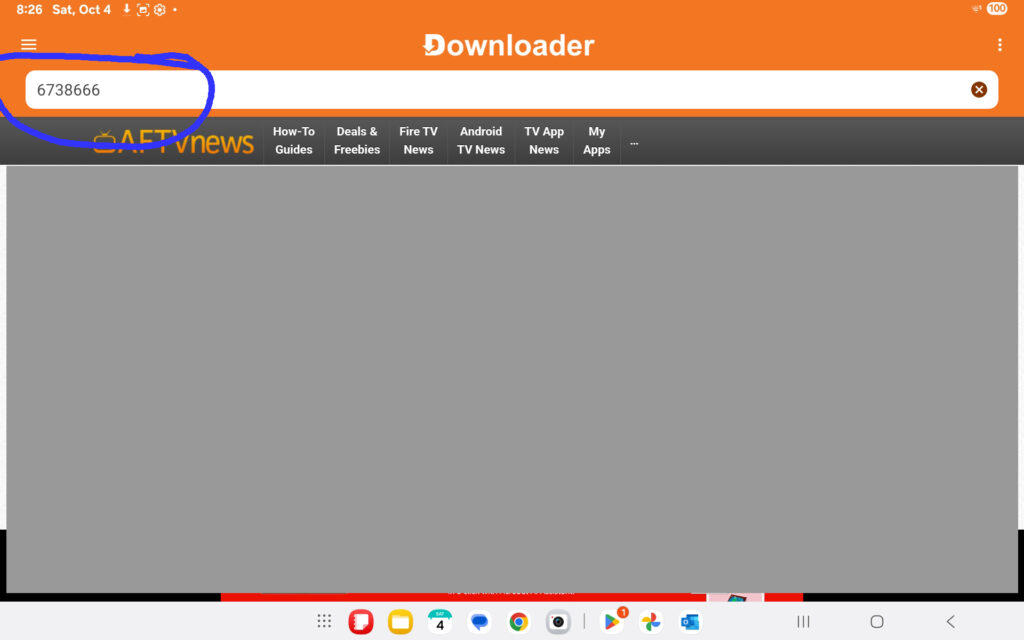The height and width of the screenshot is (640, 1024).
Task: Open the Calendar app in the taskbar
Action: point(440,622)
